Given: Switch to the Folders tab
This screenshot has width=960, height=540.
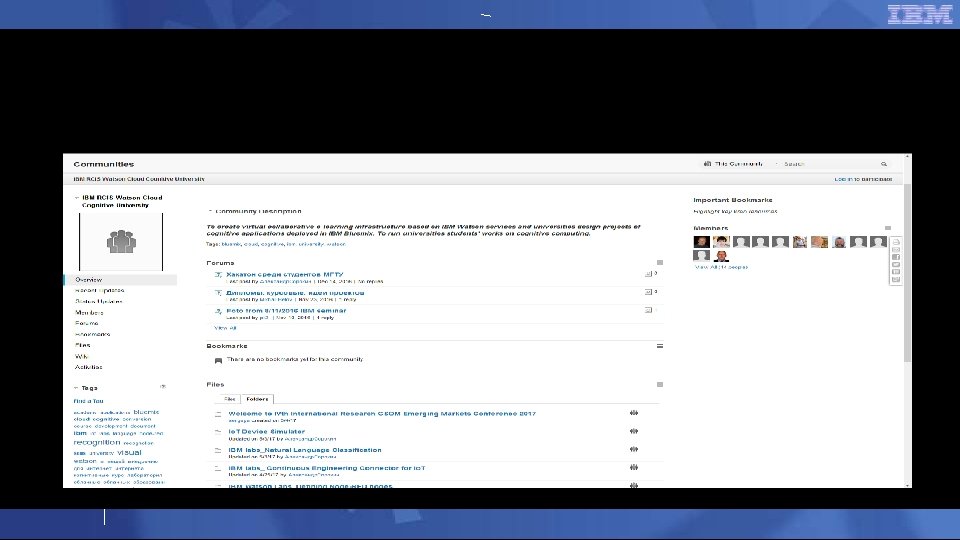Looking at the screenshot, I should (257, 399).
